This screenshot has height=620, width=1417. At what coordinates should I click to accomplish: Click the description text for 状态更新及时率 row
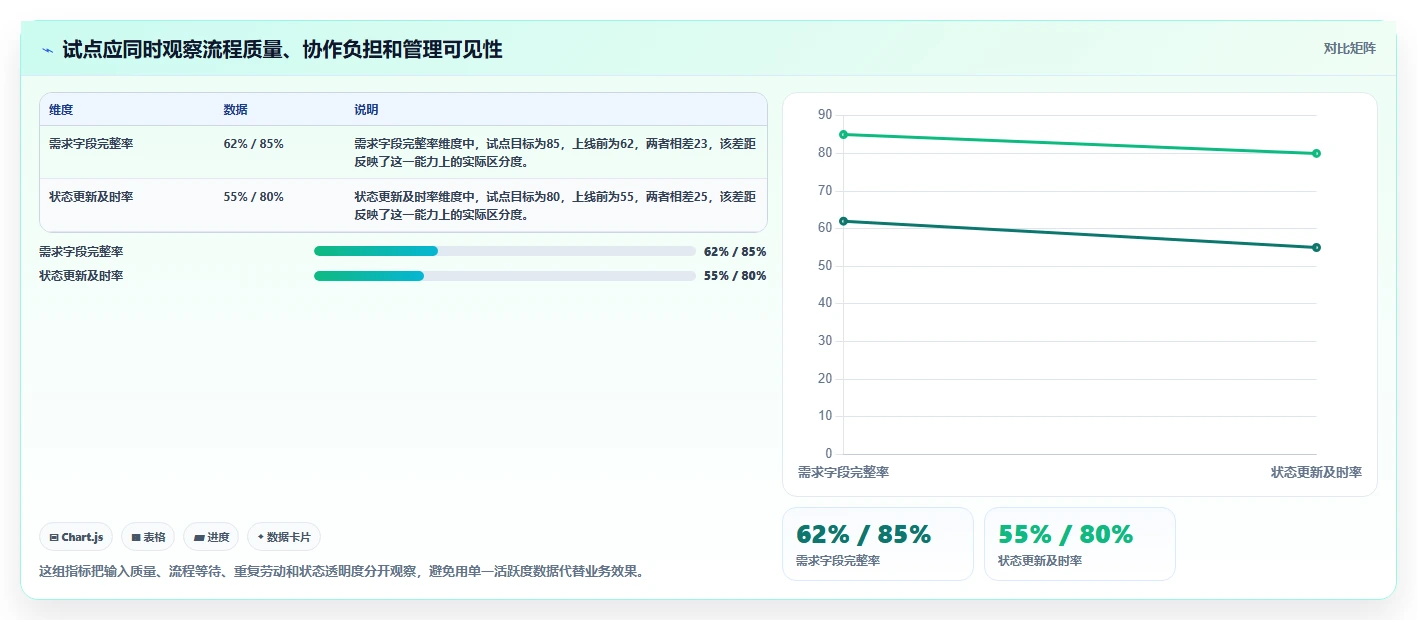tap(555, 206)
